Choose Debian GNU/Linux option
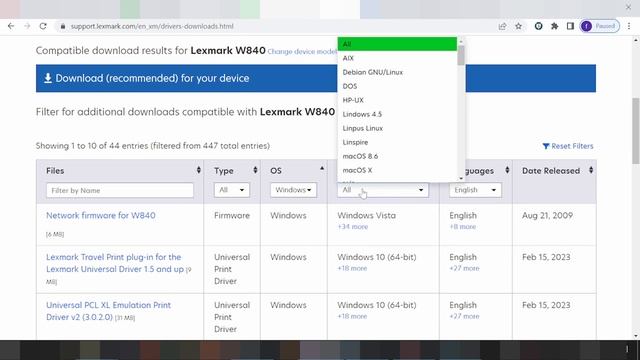This screenshot has height=360, width=640. pyautogui.click(x=397, y=72)
